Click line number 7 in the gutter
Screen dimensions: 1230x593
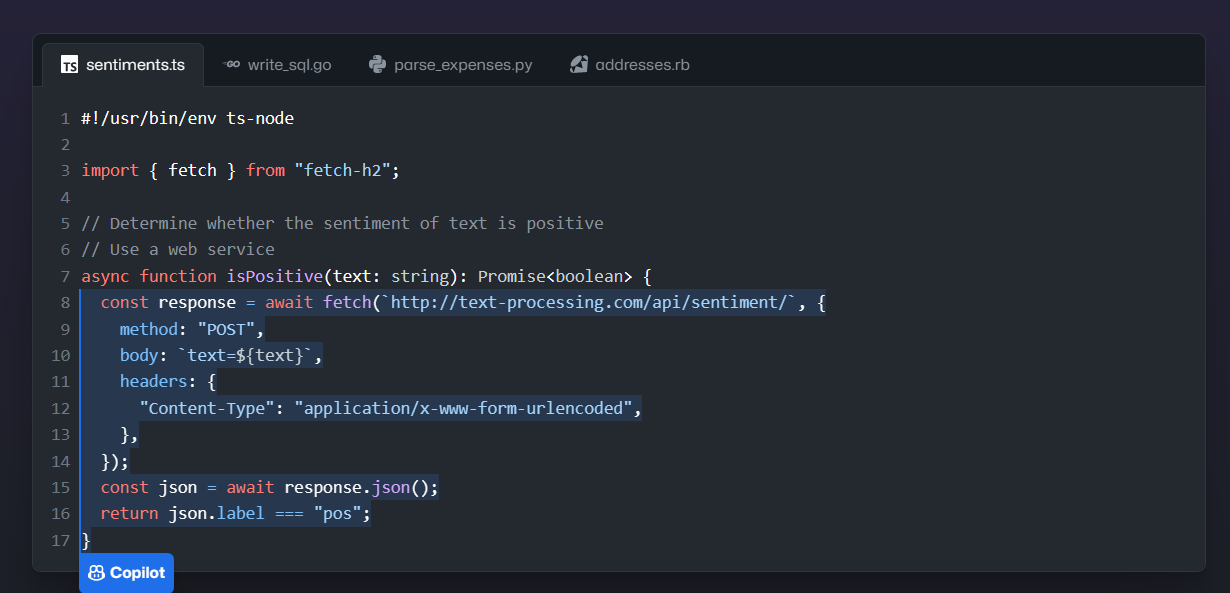(x=65, y=276)
